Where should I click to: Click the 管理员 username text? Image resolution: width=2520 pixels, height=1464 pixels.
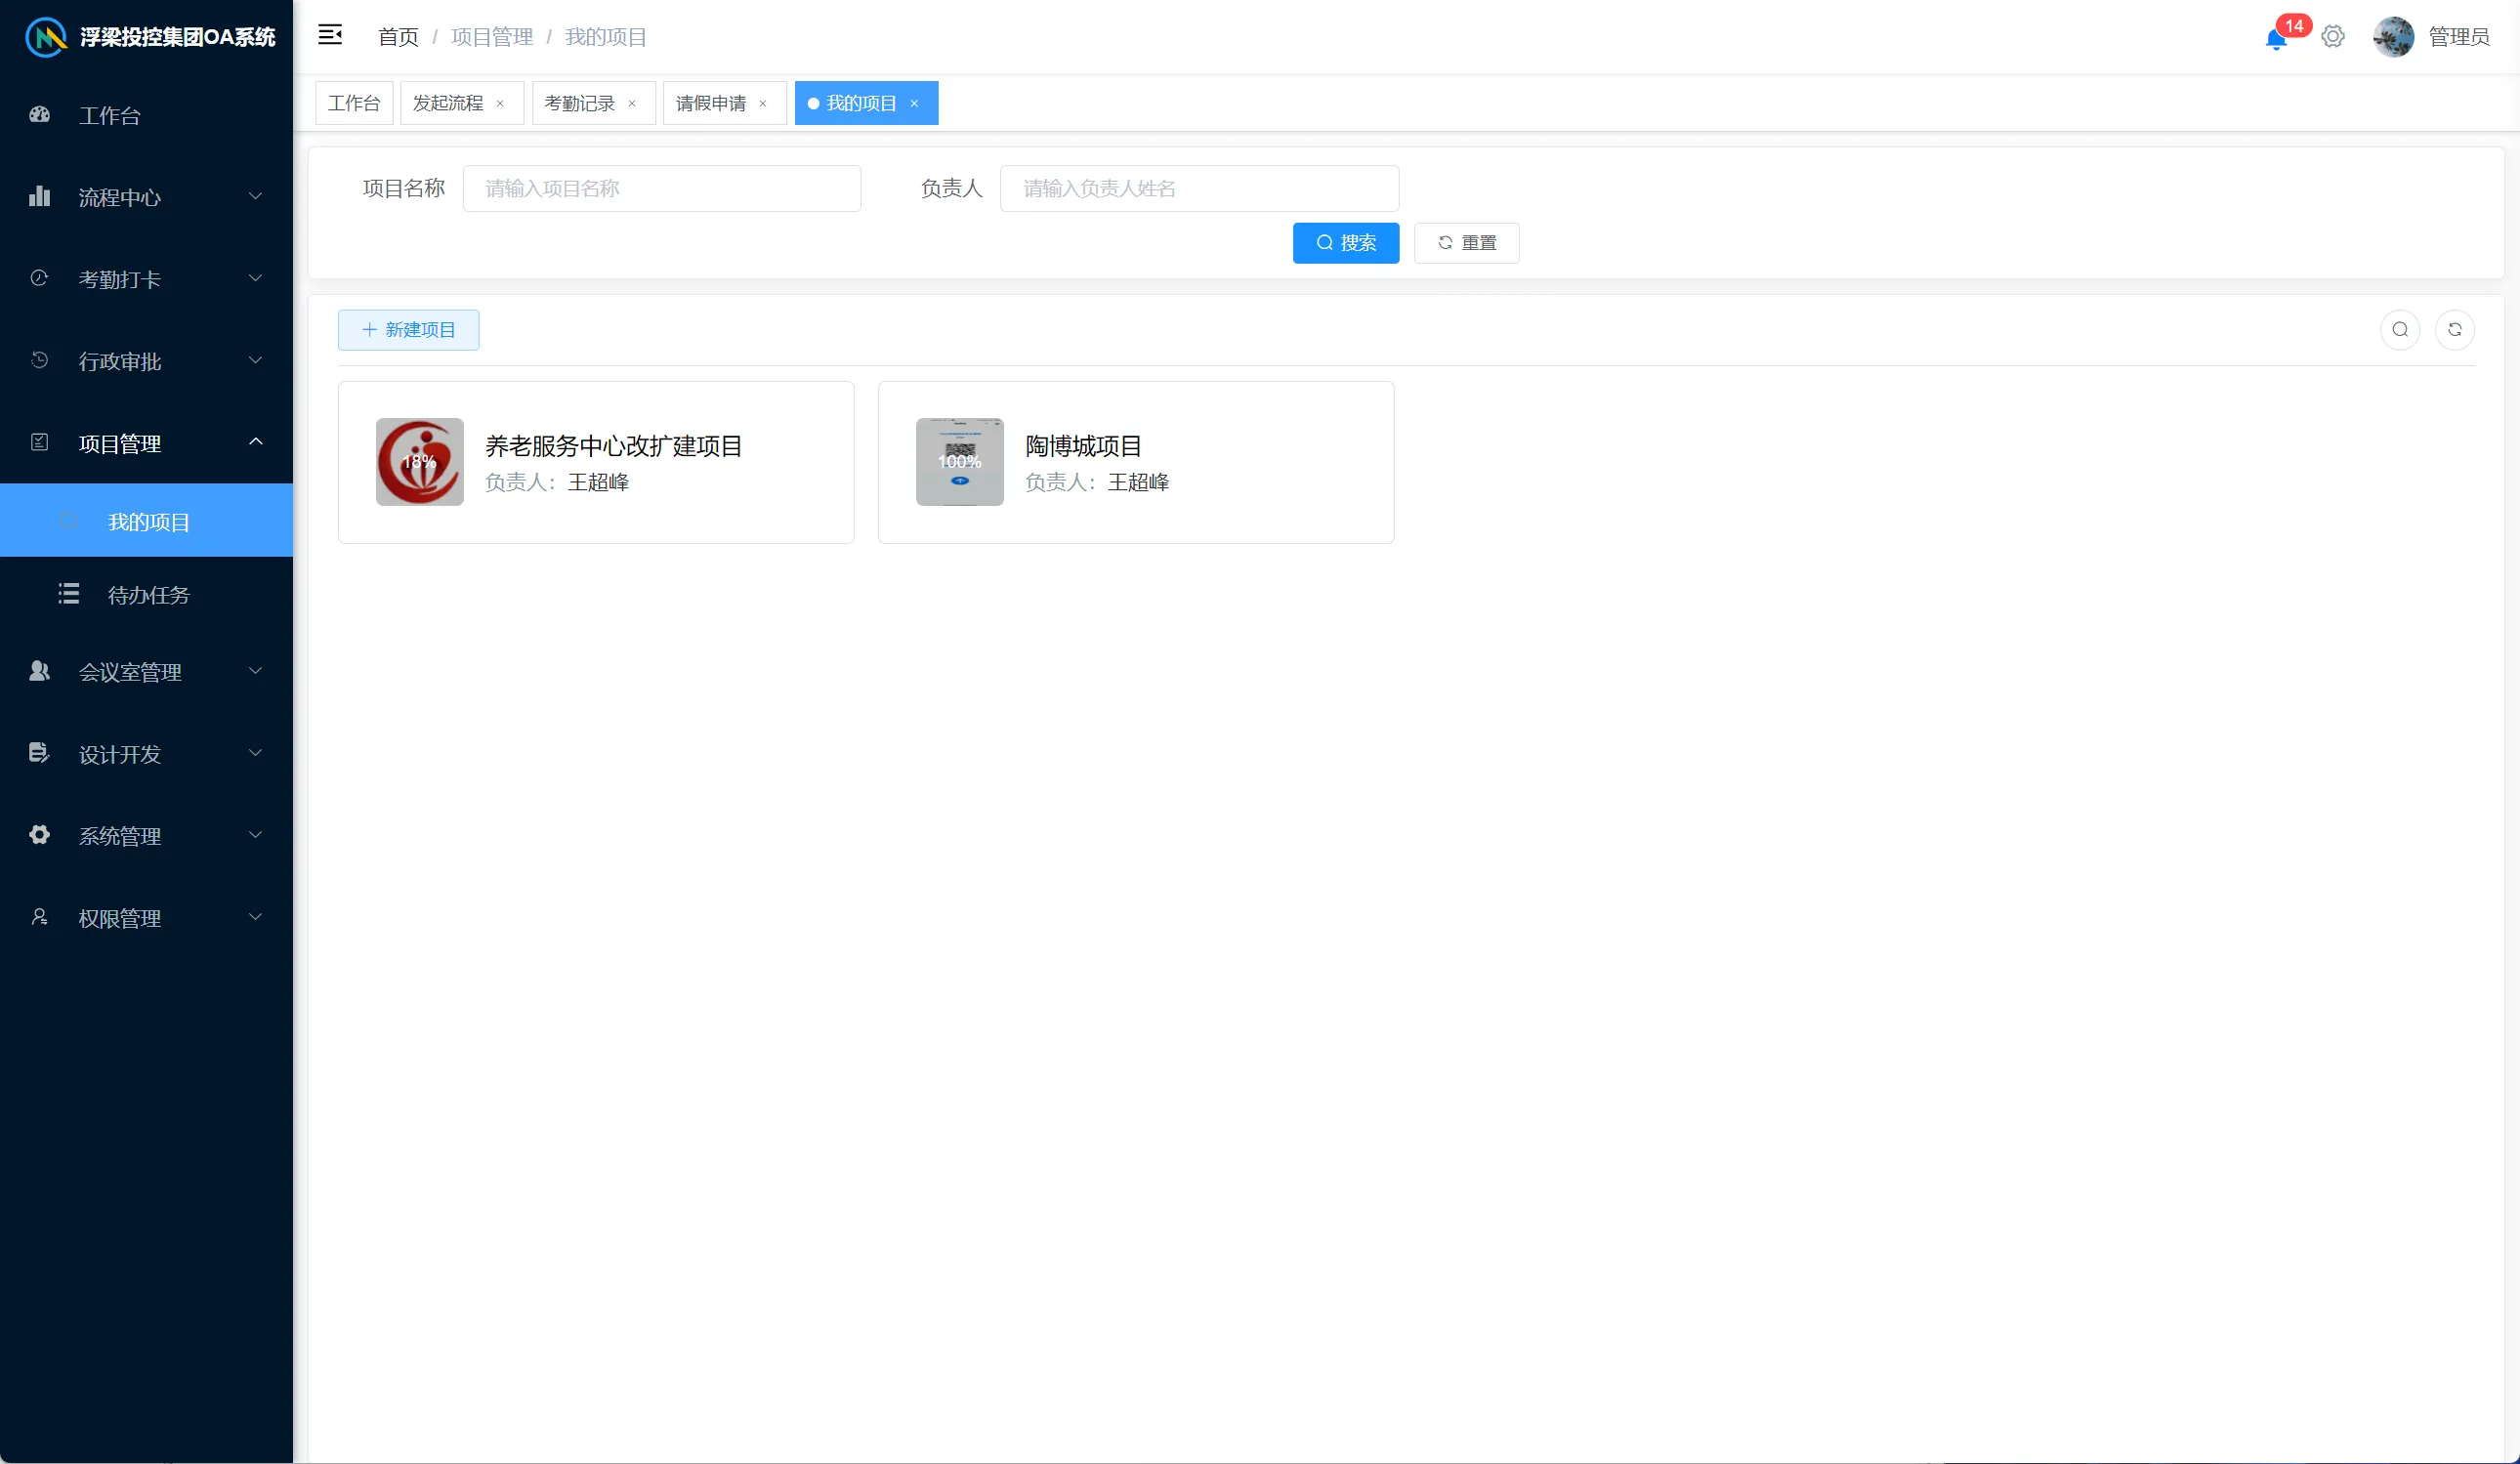2459,37
